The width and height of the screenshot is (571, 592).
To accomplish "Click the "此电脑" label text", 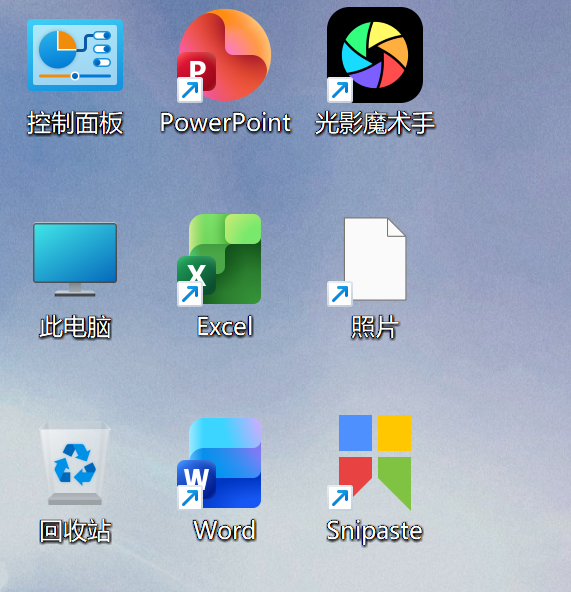I will click(x=75, y=327).
